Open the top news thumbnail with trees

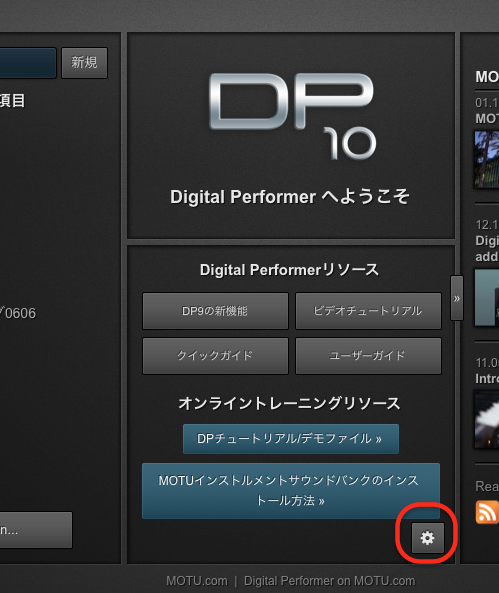click(487, 159)
